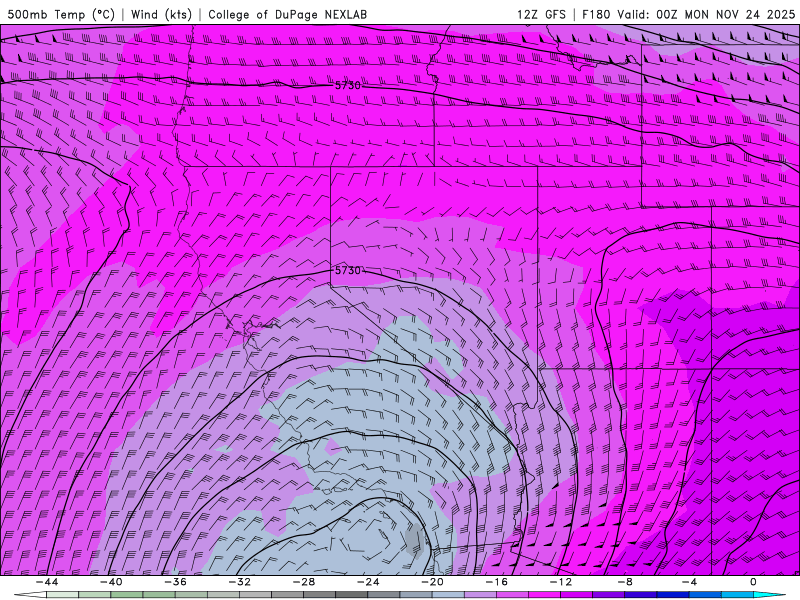The height and width of the screenshot is (600, 800).
Task: Select the "Wind (kts)" header label
Action: pos(161,14)
